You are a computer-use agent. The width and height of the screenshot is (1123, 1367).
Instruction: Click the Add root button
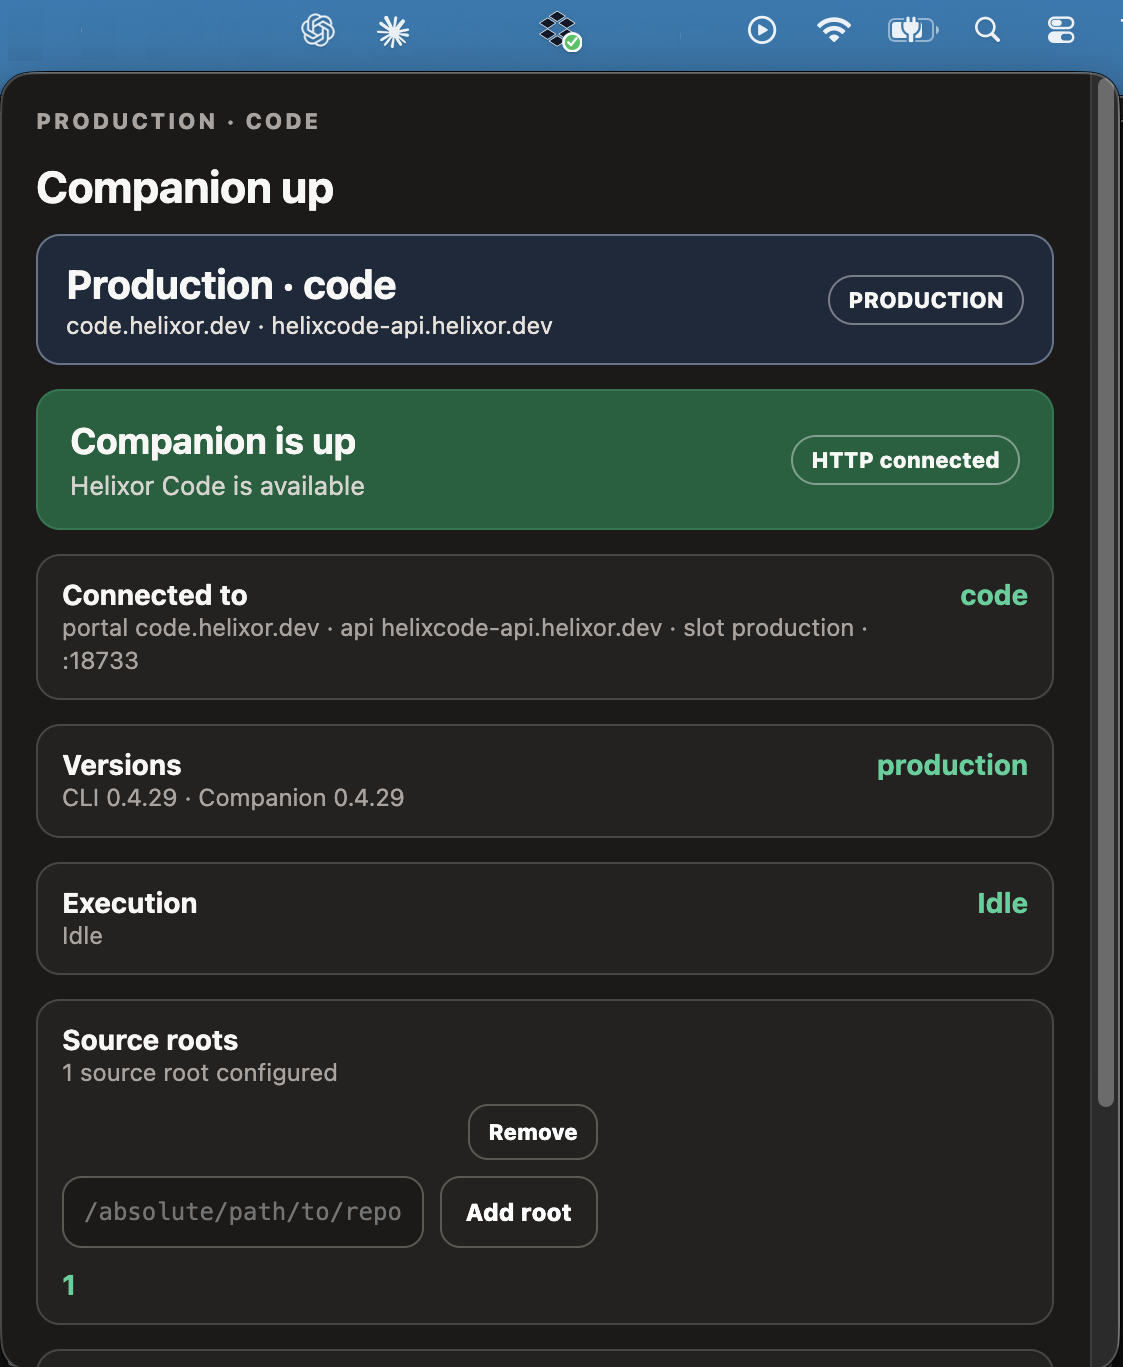pos(519,1212)
